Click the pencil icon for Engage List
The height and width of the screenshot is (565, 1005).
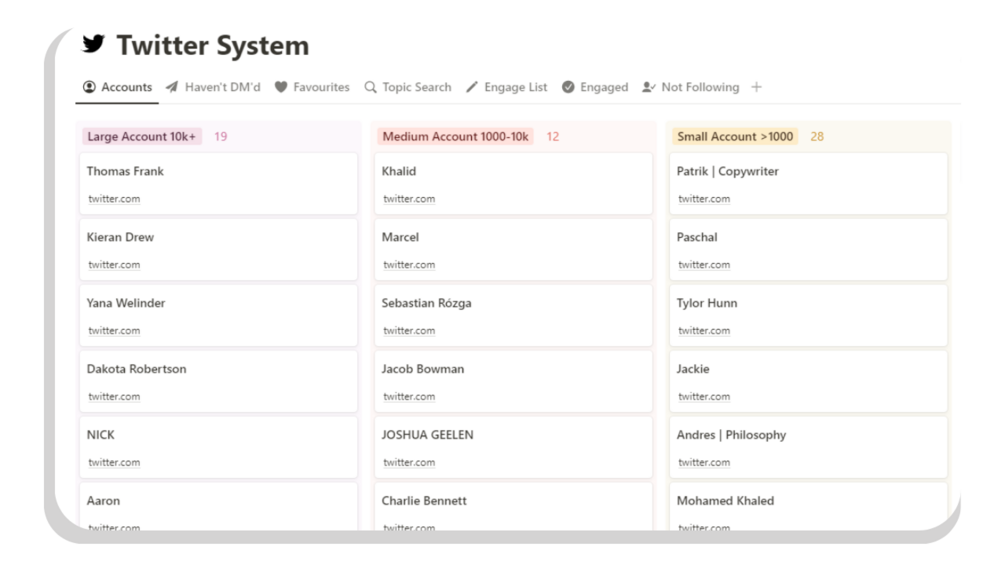(x=472, y=86)
